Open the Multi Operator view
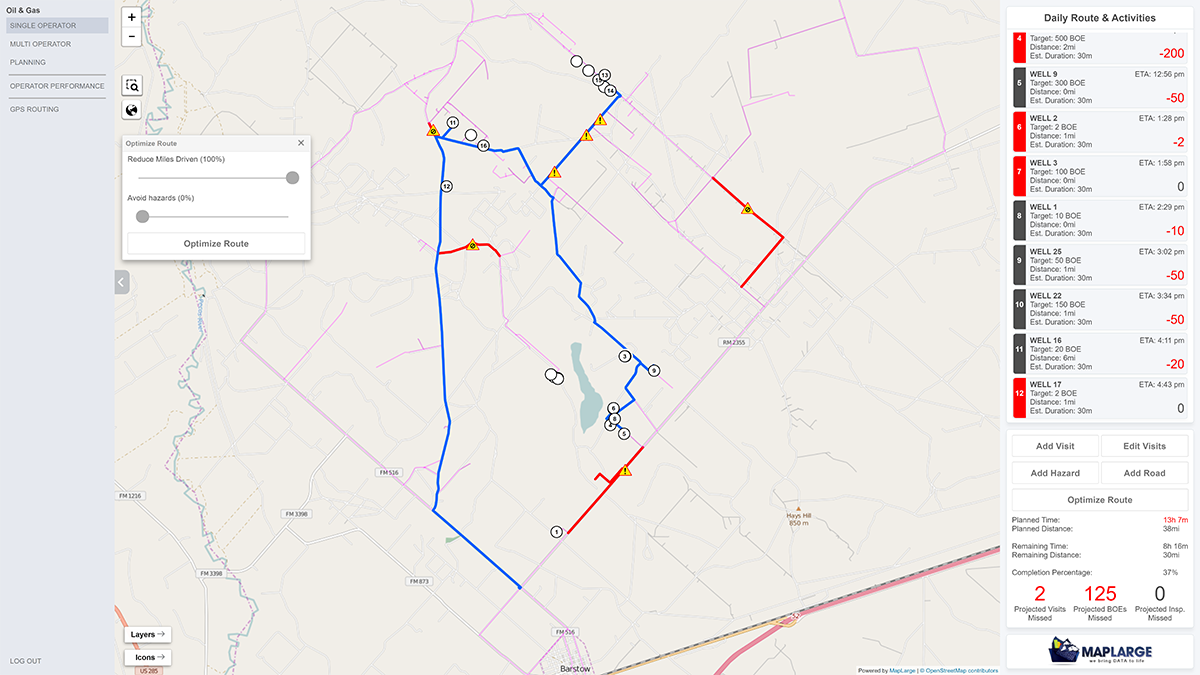Viewport: 1200px width, 675px height. (x=40, y=44)
